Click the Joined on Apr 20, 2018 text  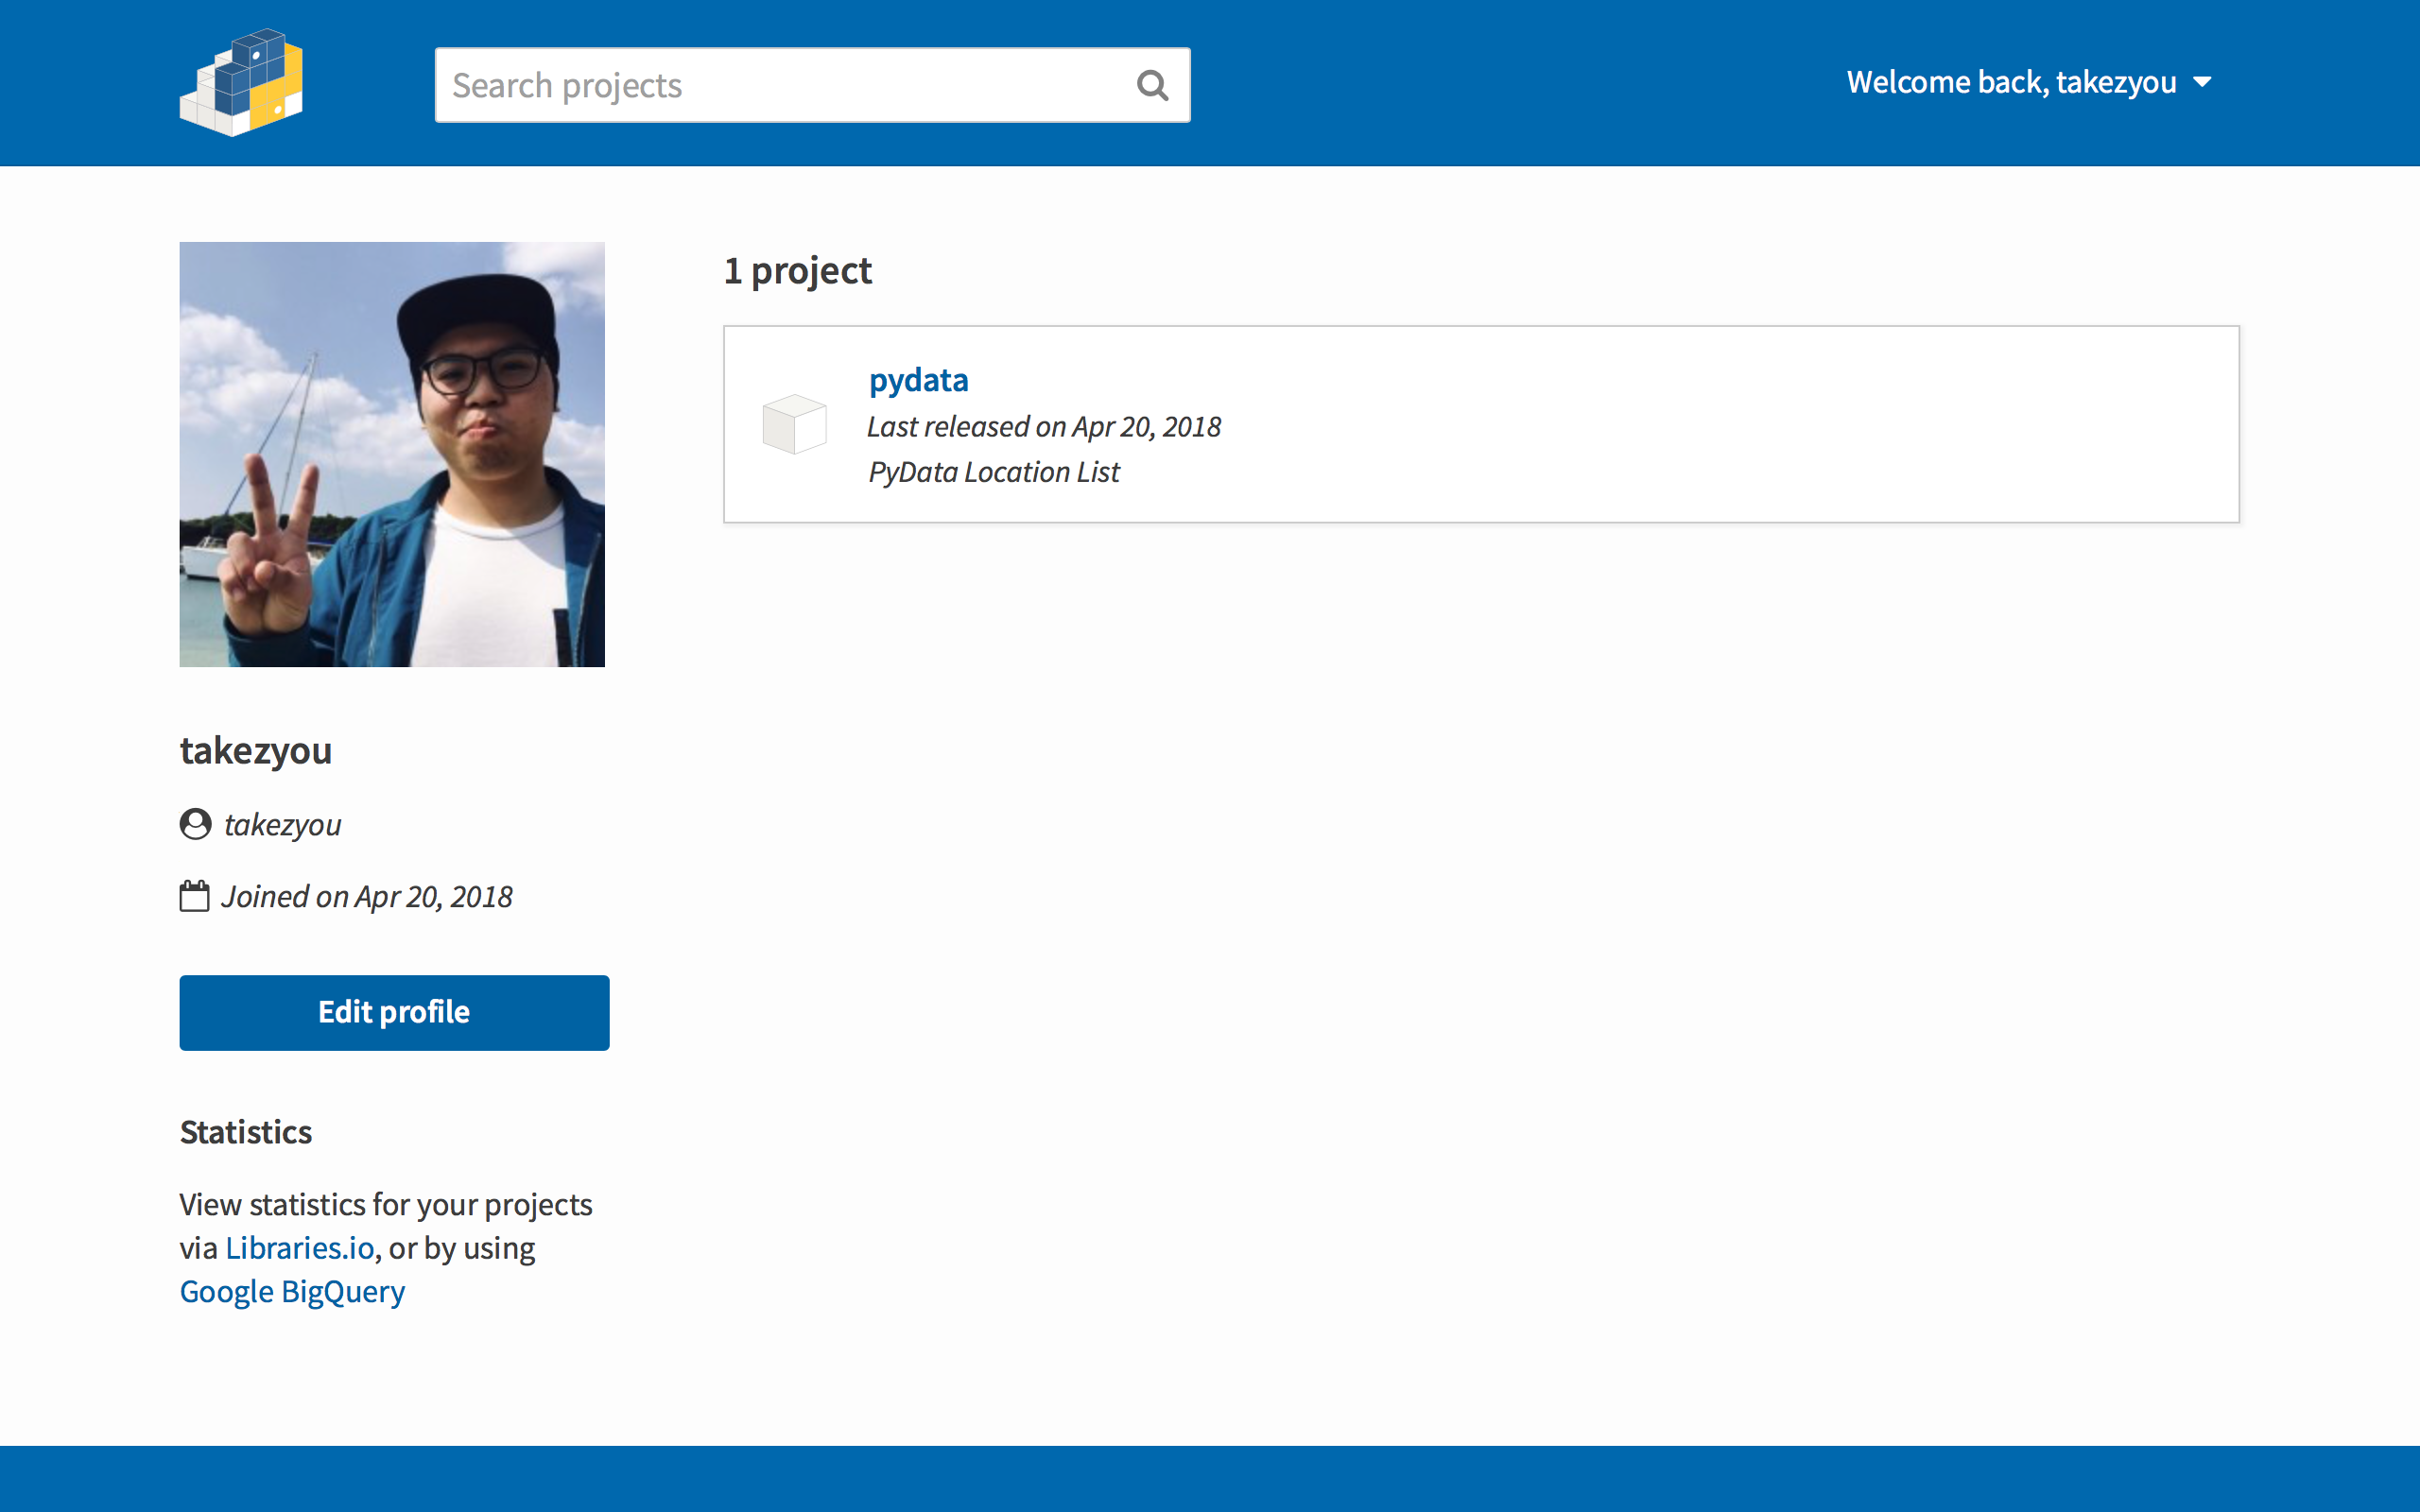[x=367, y=897]
